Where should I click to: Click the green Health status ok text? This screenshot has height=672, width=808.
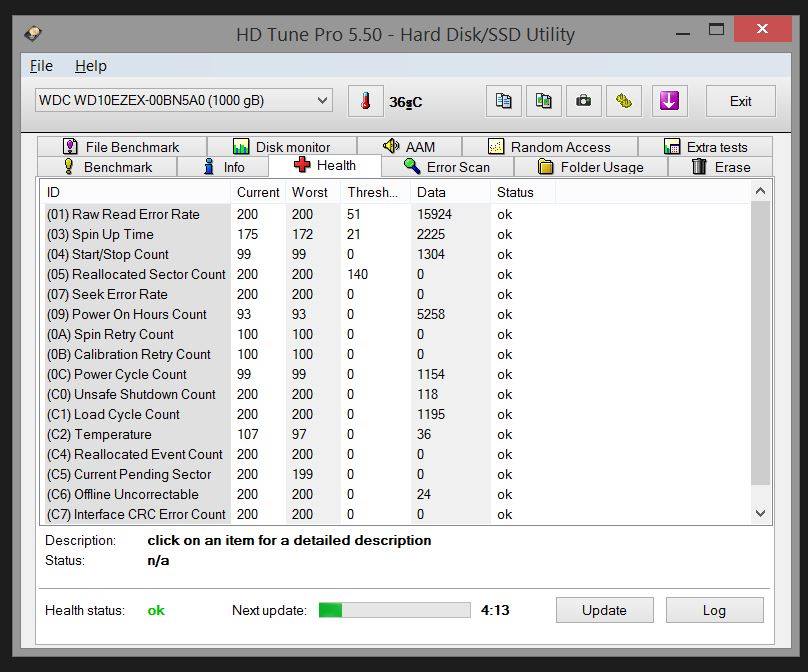point(156,610)
